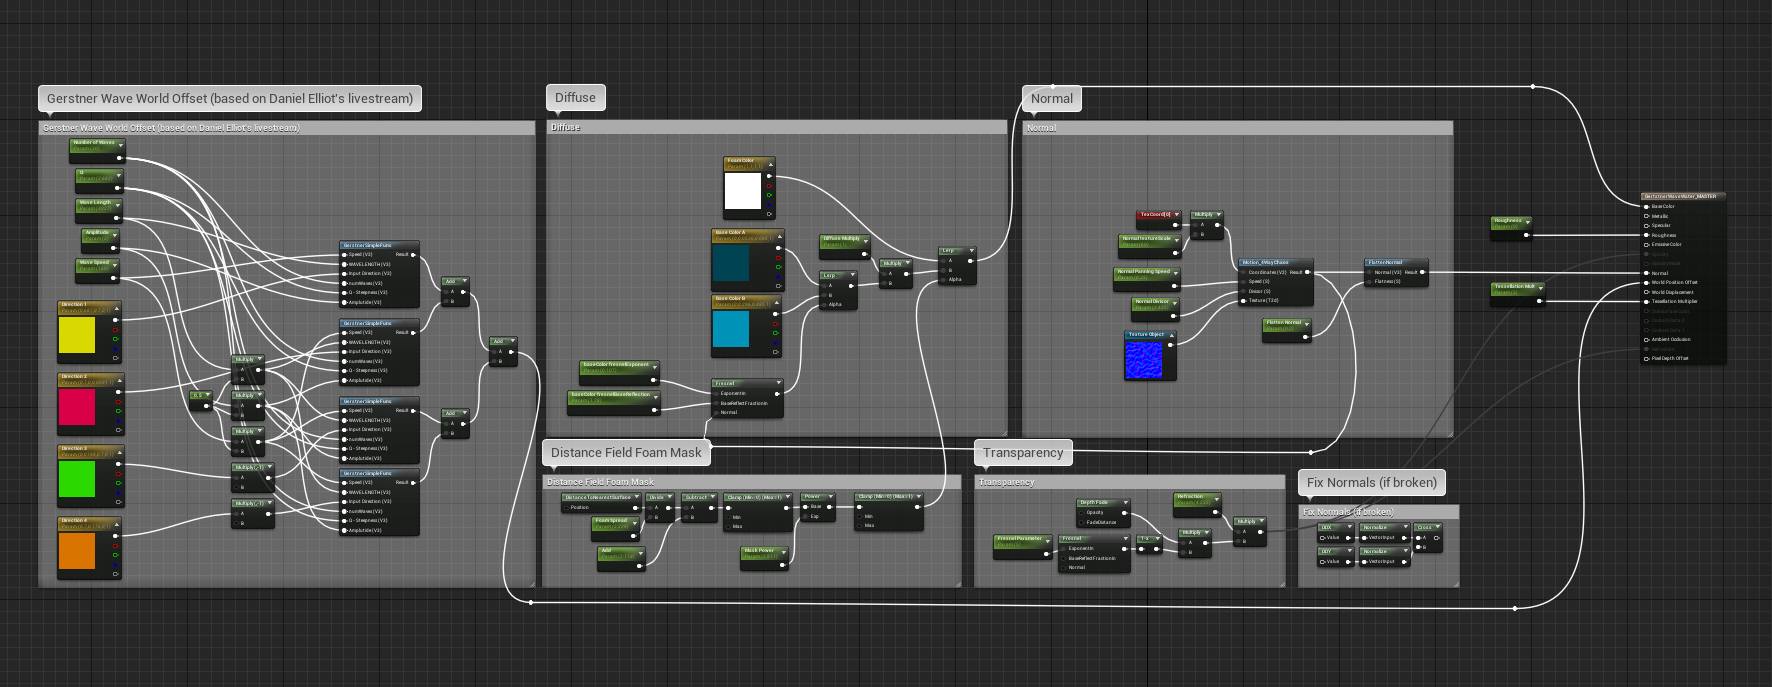Select the dark teal Base Color A swatch
This screenshot has height=687, width=1772.
(x=731, y=263)
